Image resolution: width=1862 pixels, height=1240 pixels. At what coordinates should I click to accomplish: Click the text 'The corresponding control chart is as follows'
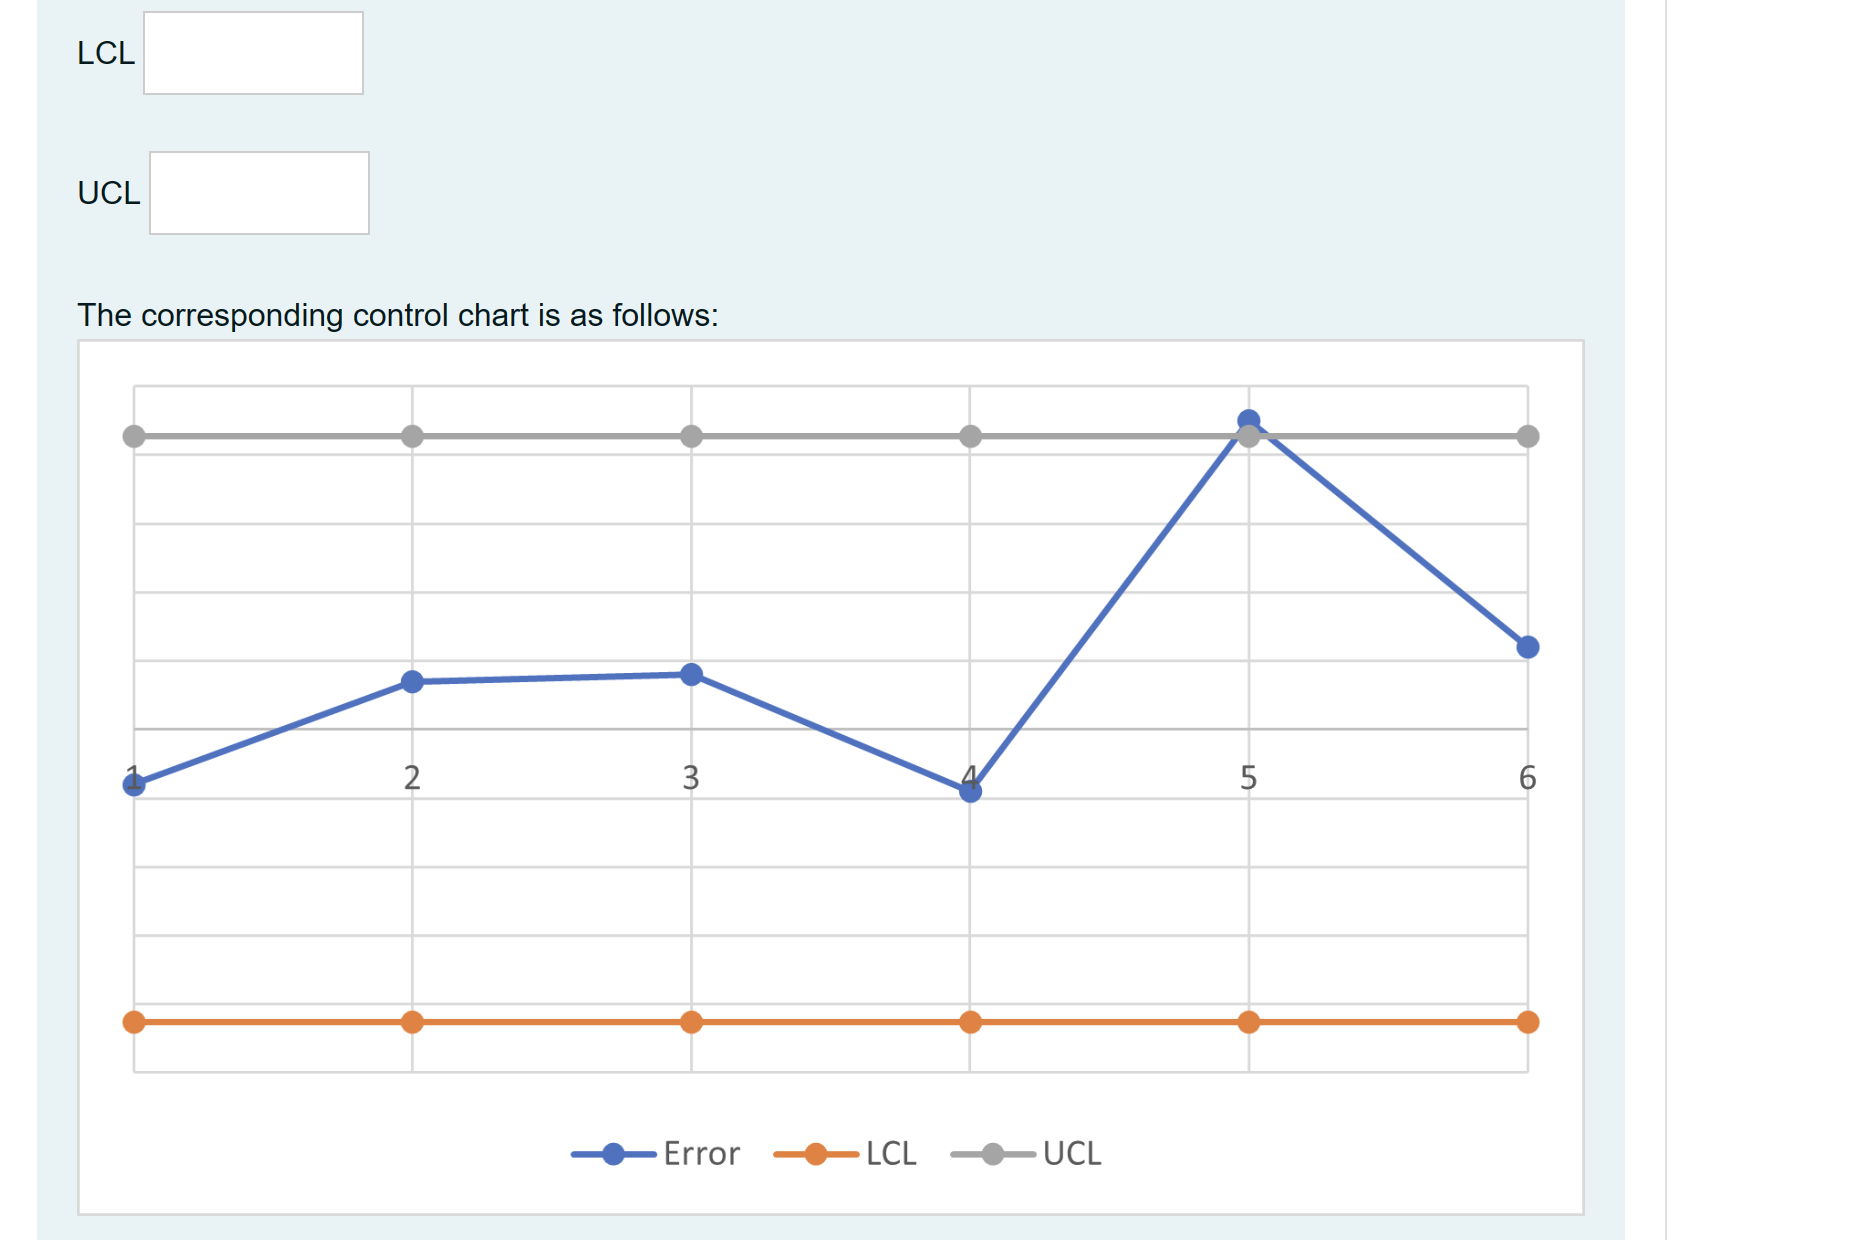click(399, 315)
